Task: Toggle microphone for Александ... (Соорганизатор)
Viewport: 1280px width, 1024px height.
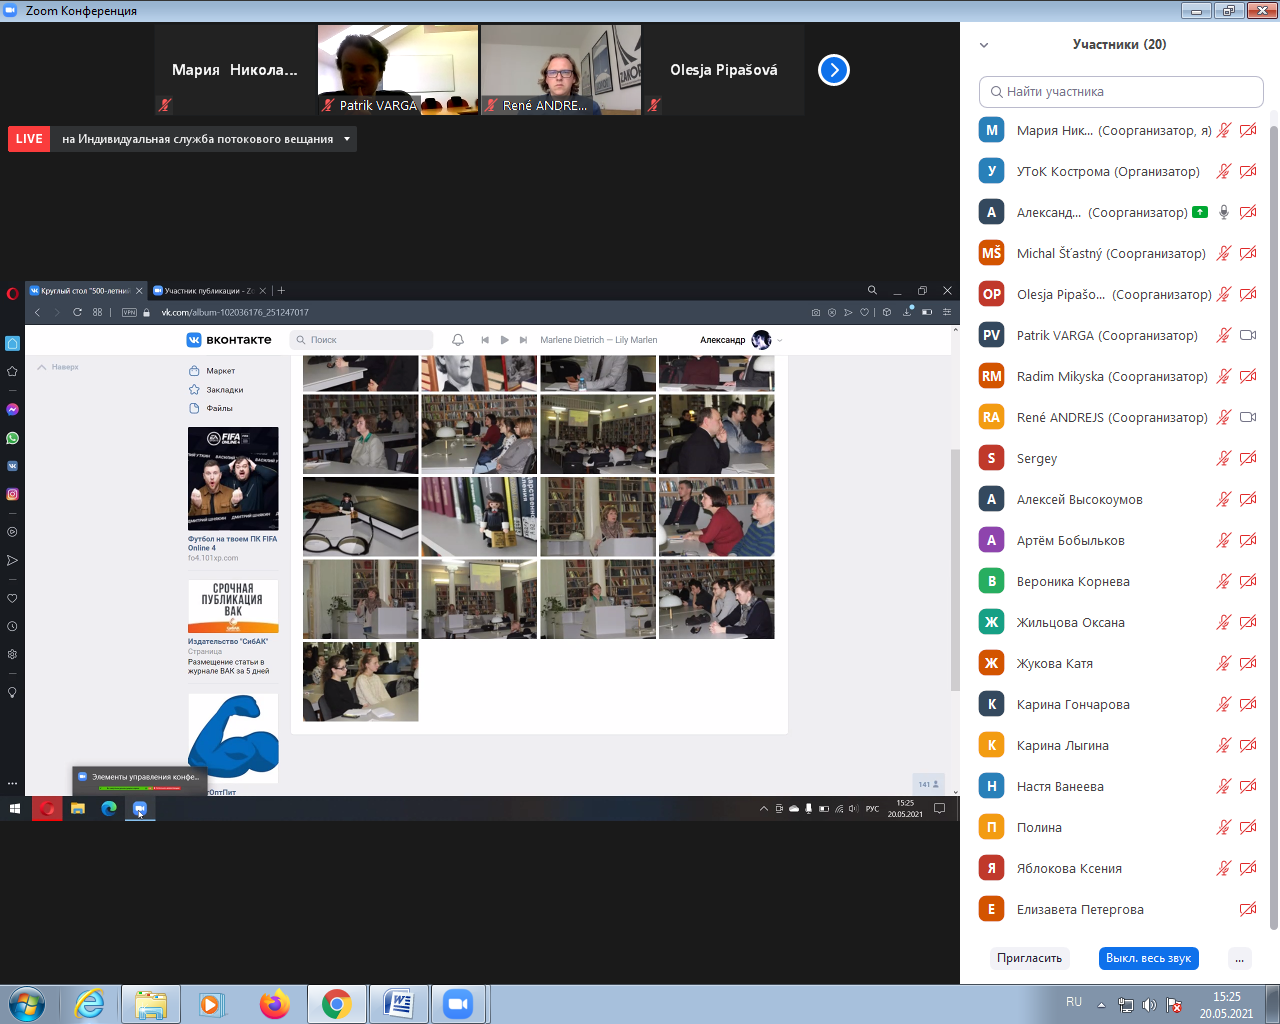Action: tap(1223, 212)
